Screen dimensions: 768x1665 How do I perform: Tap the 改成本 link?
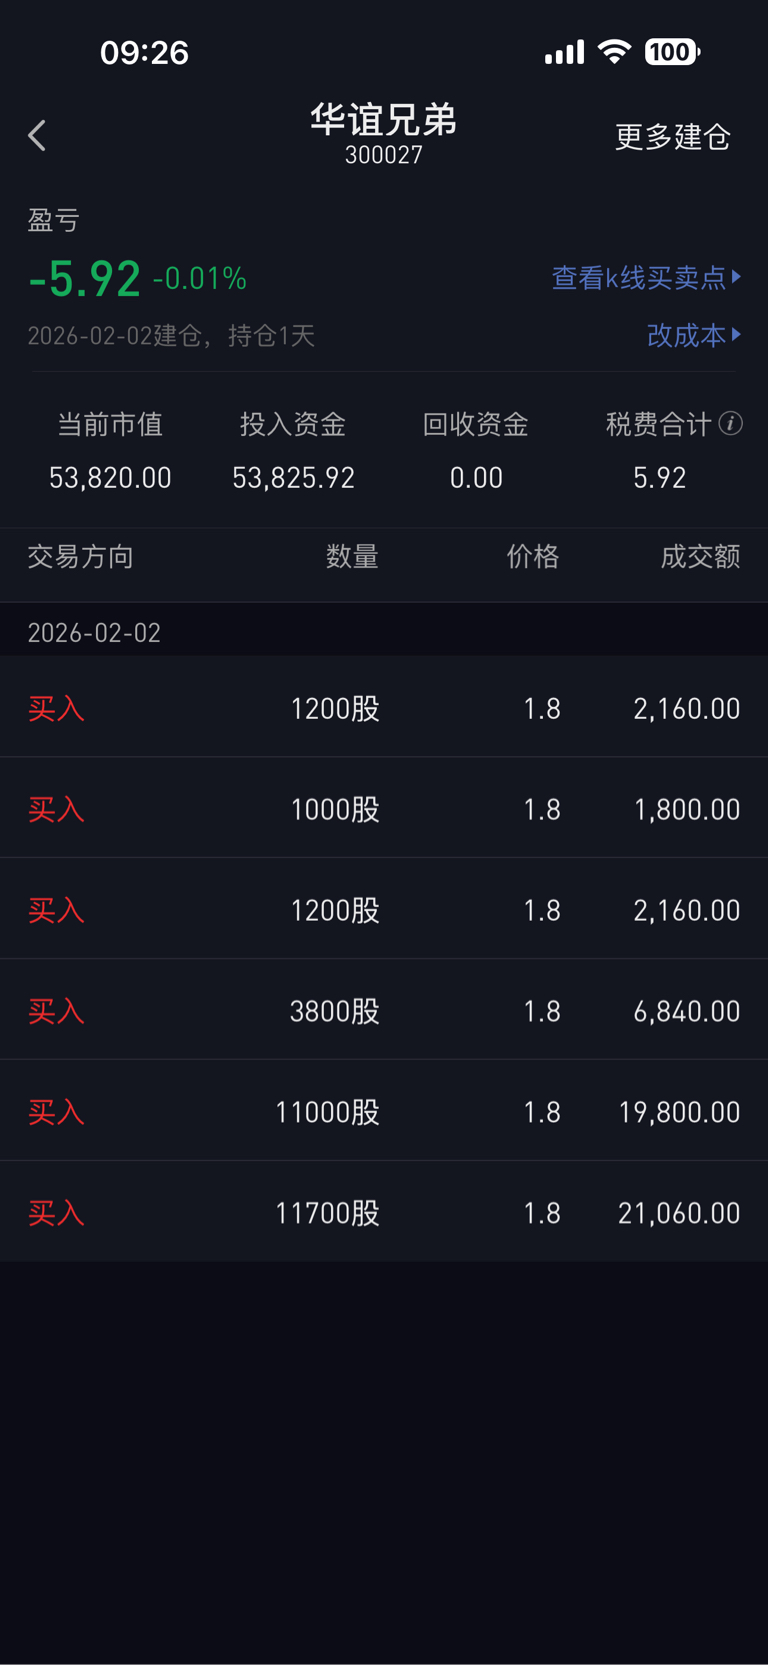coord(686,335)
